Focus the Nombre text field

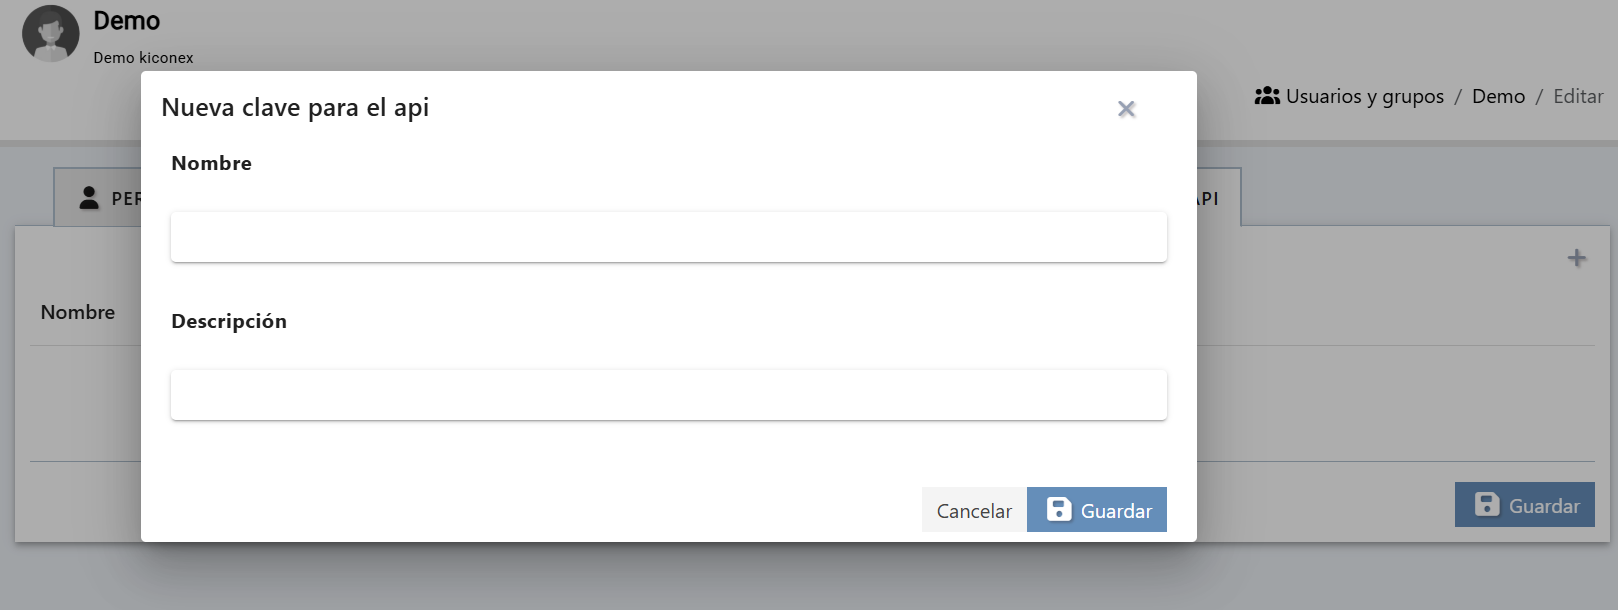[668, 237]
